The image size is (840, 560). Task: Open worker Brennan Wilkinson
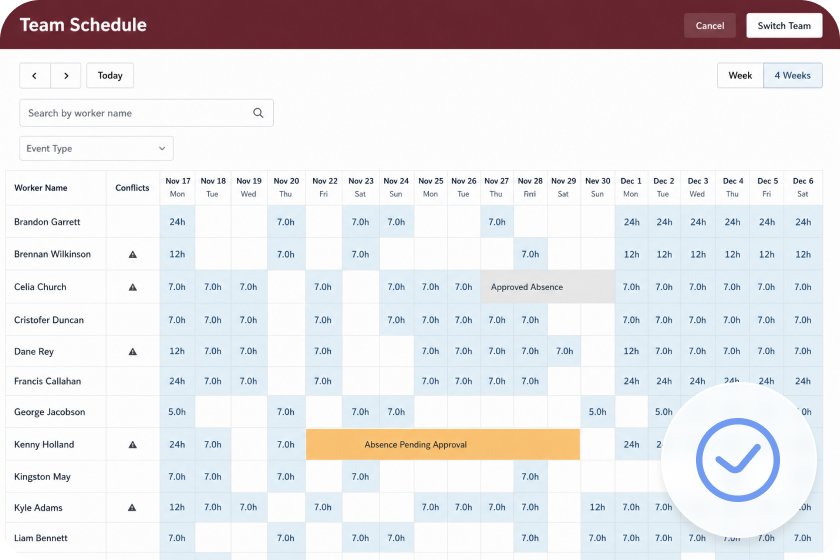point(52,254)
